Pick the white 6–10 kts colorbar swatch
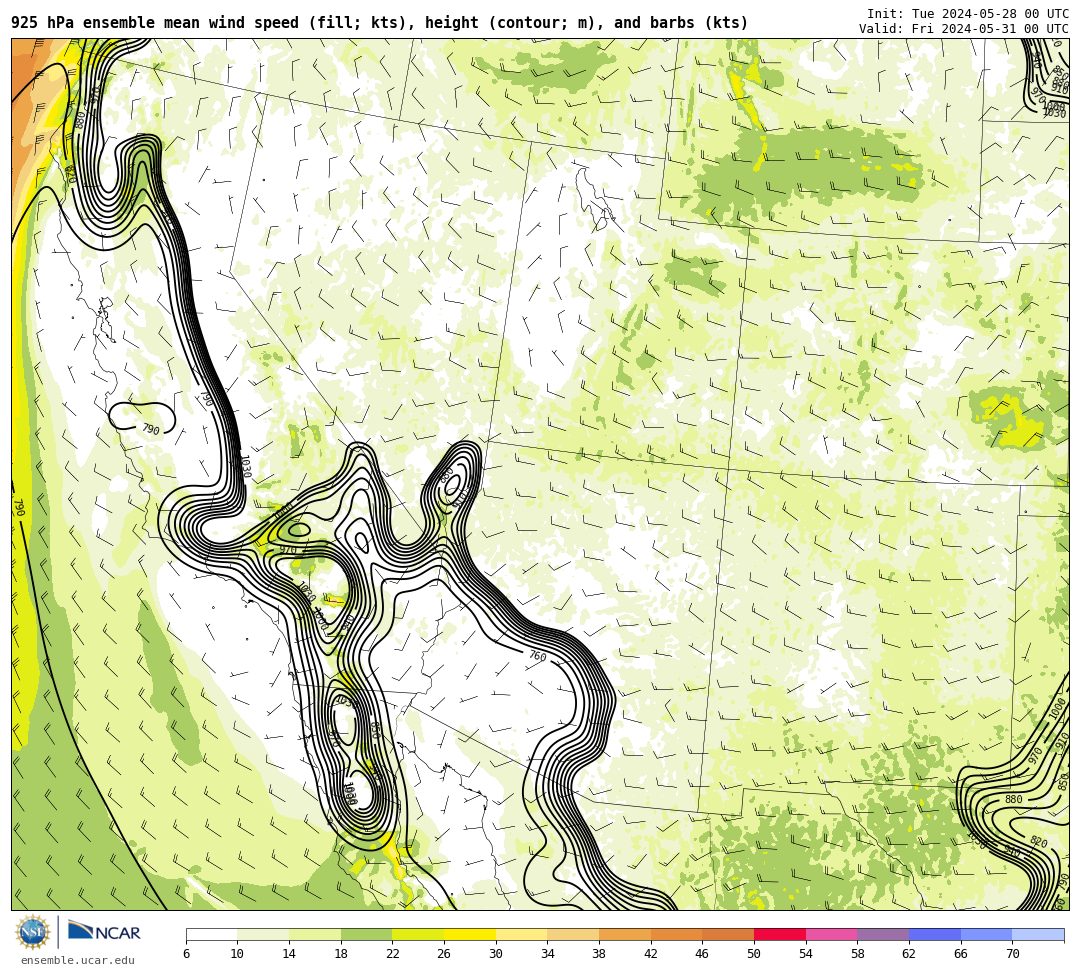1080x973 pixels. coord(212,934)
